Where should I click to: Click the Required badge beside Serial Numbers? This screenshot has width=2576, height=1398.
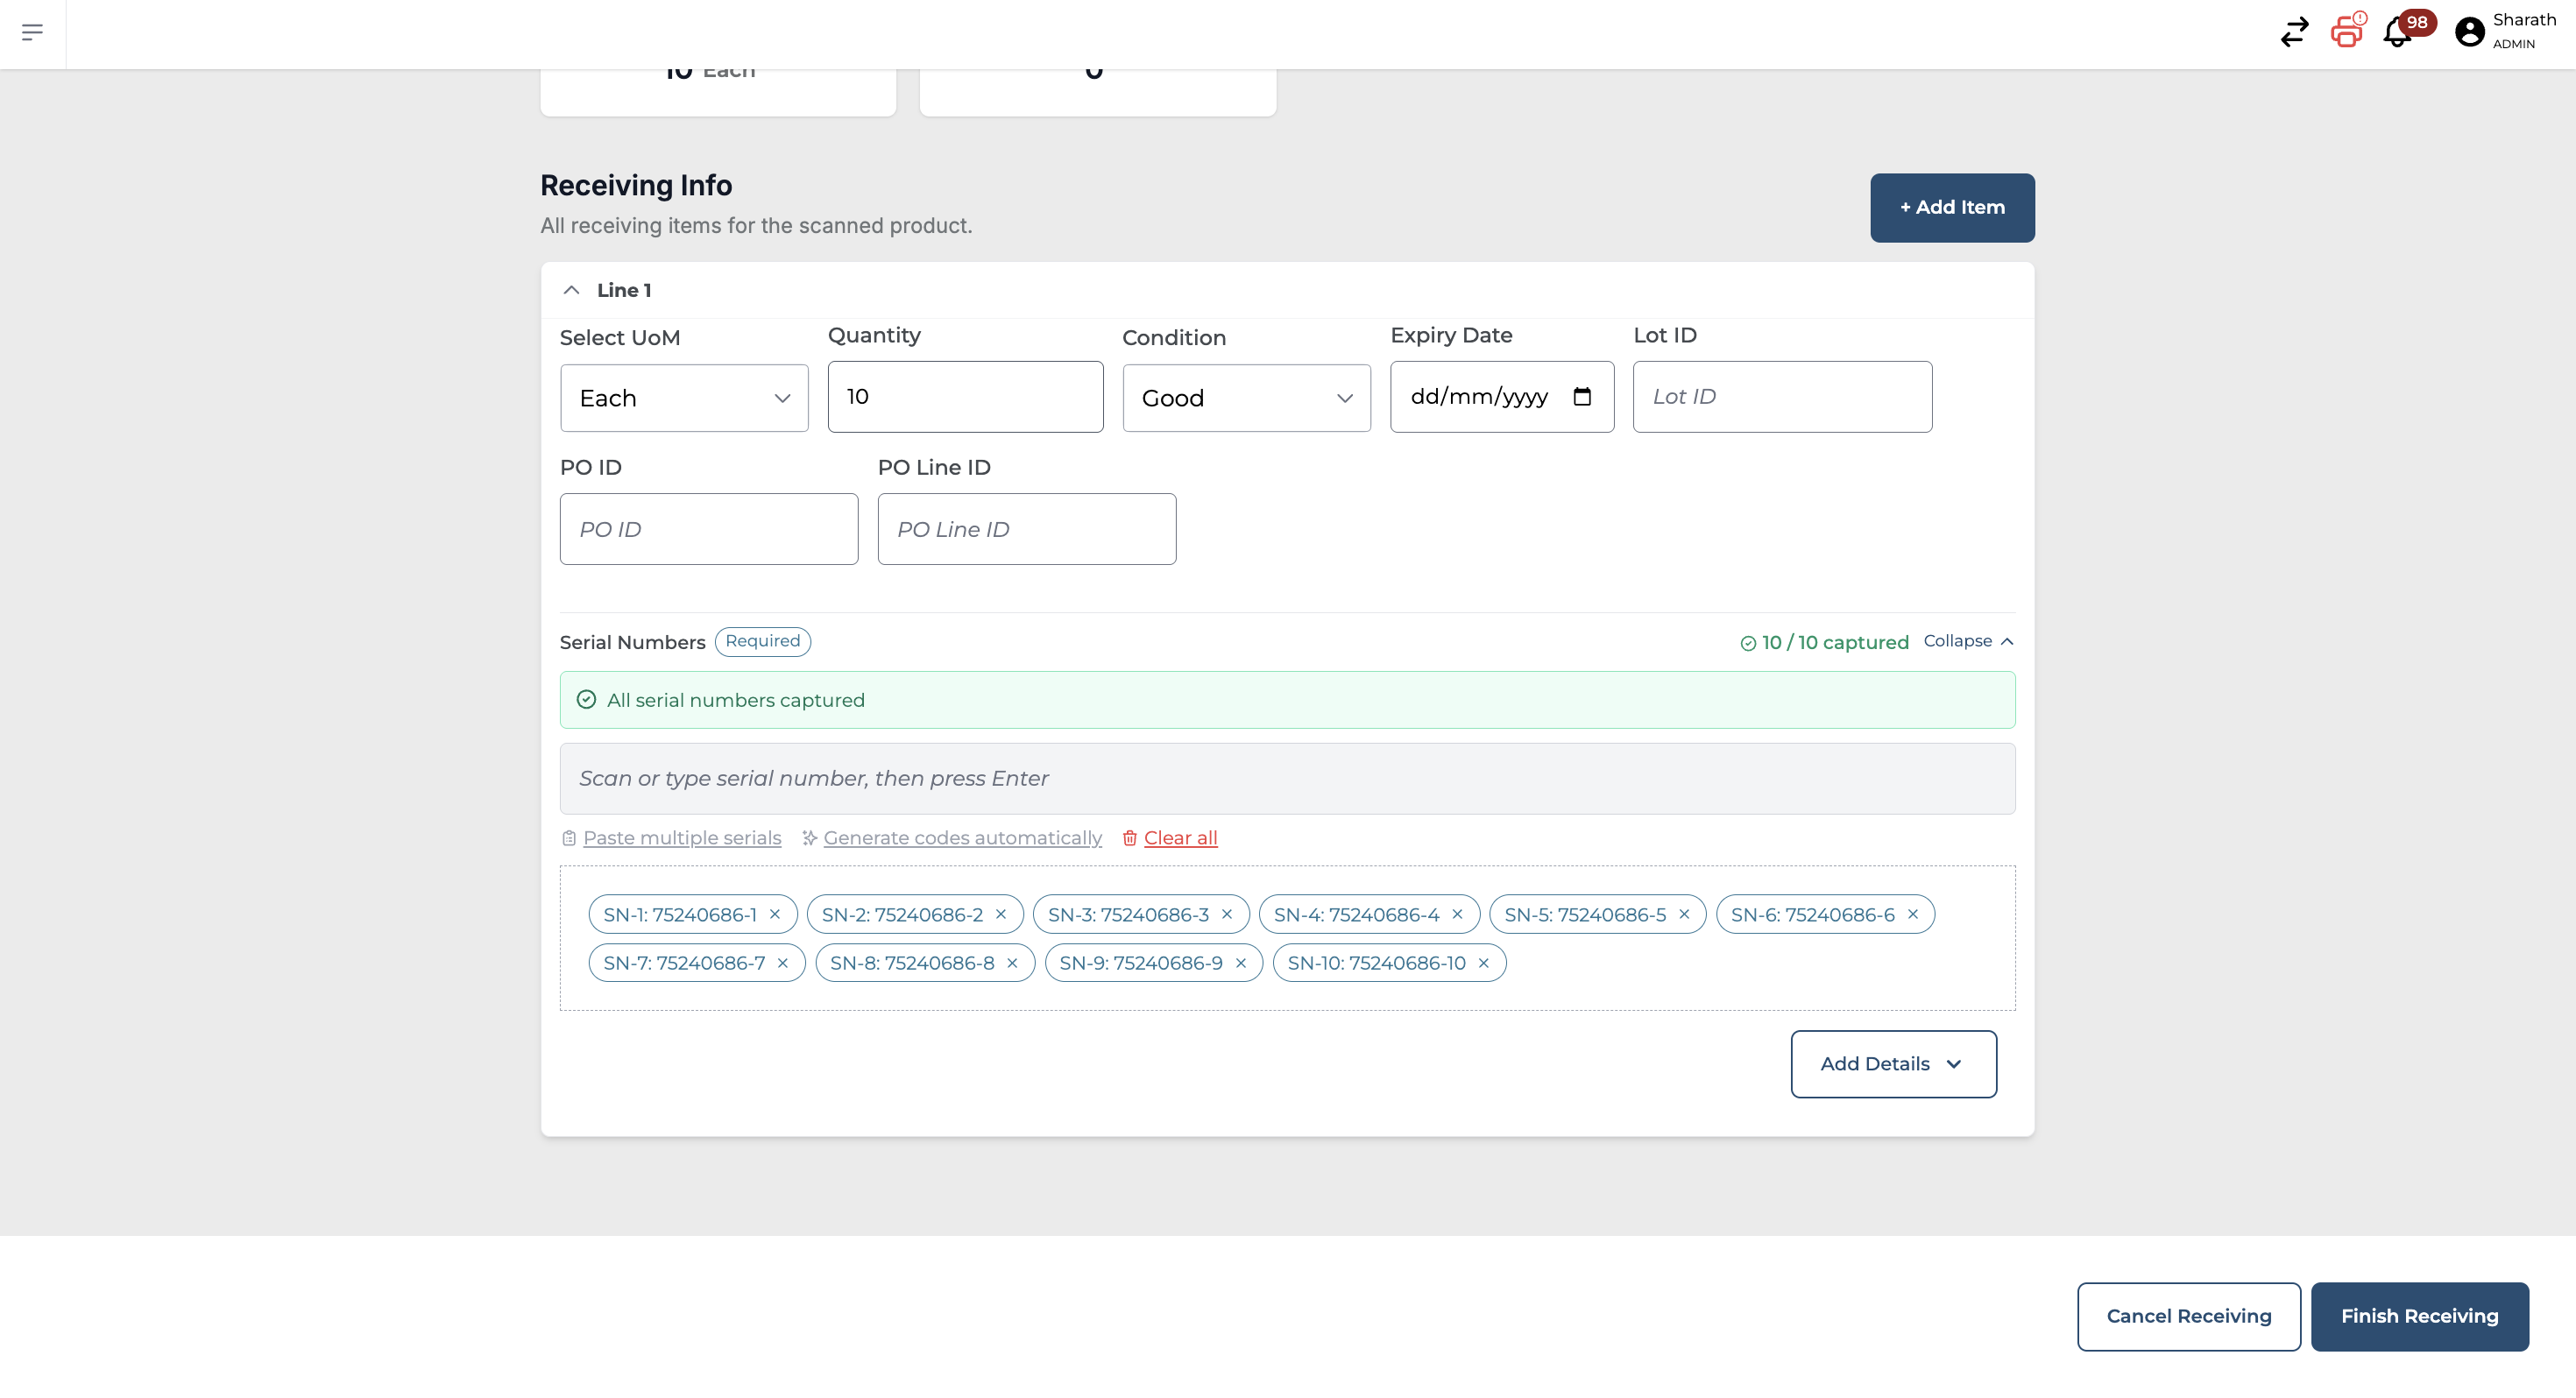762,641
